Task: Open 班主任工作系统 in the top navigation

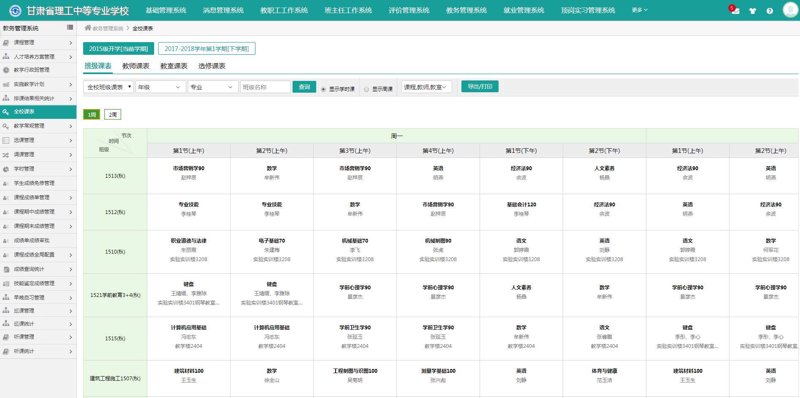Action: tap(348, 10)
